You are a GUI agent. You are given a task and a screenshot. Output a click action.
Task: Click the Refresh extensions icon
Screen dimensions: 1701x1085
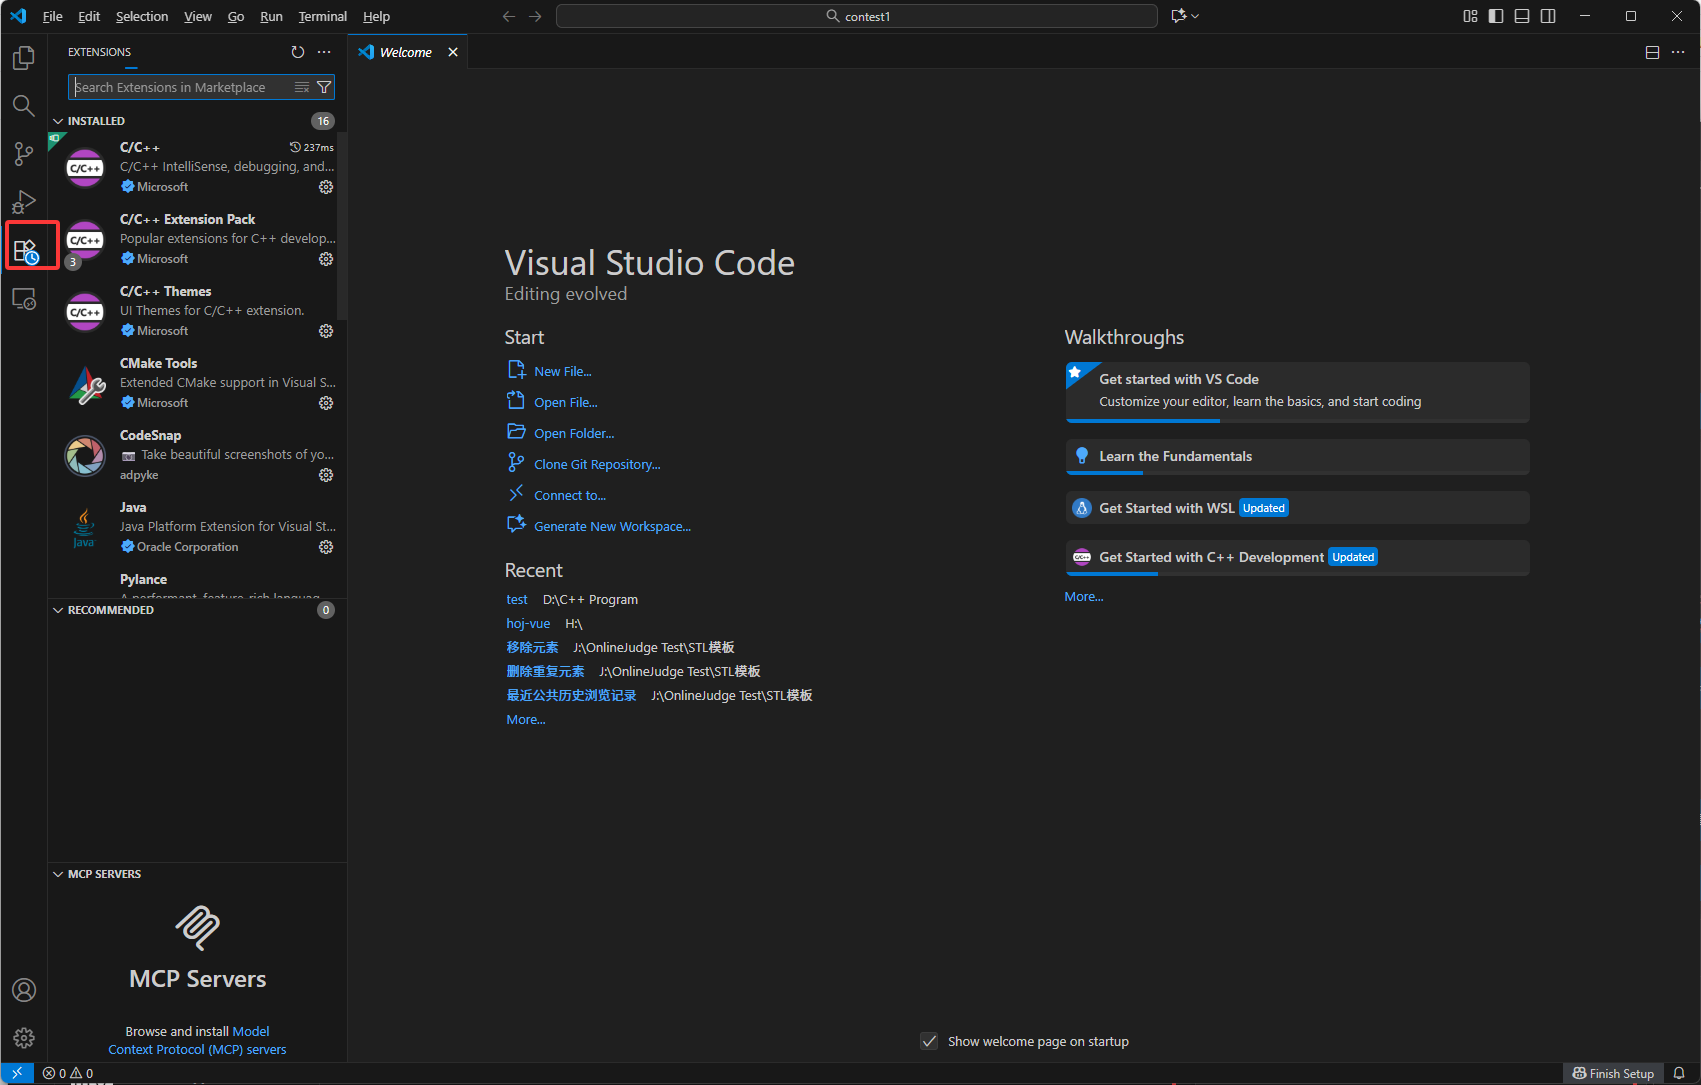(x=298, y=52)
